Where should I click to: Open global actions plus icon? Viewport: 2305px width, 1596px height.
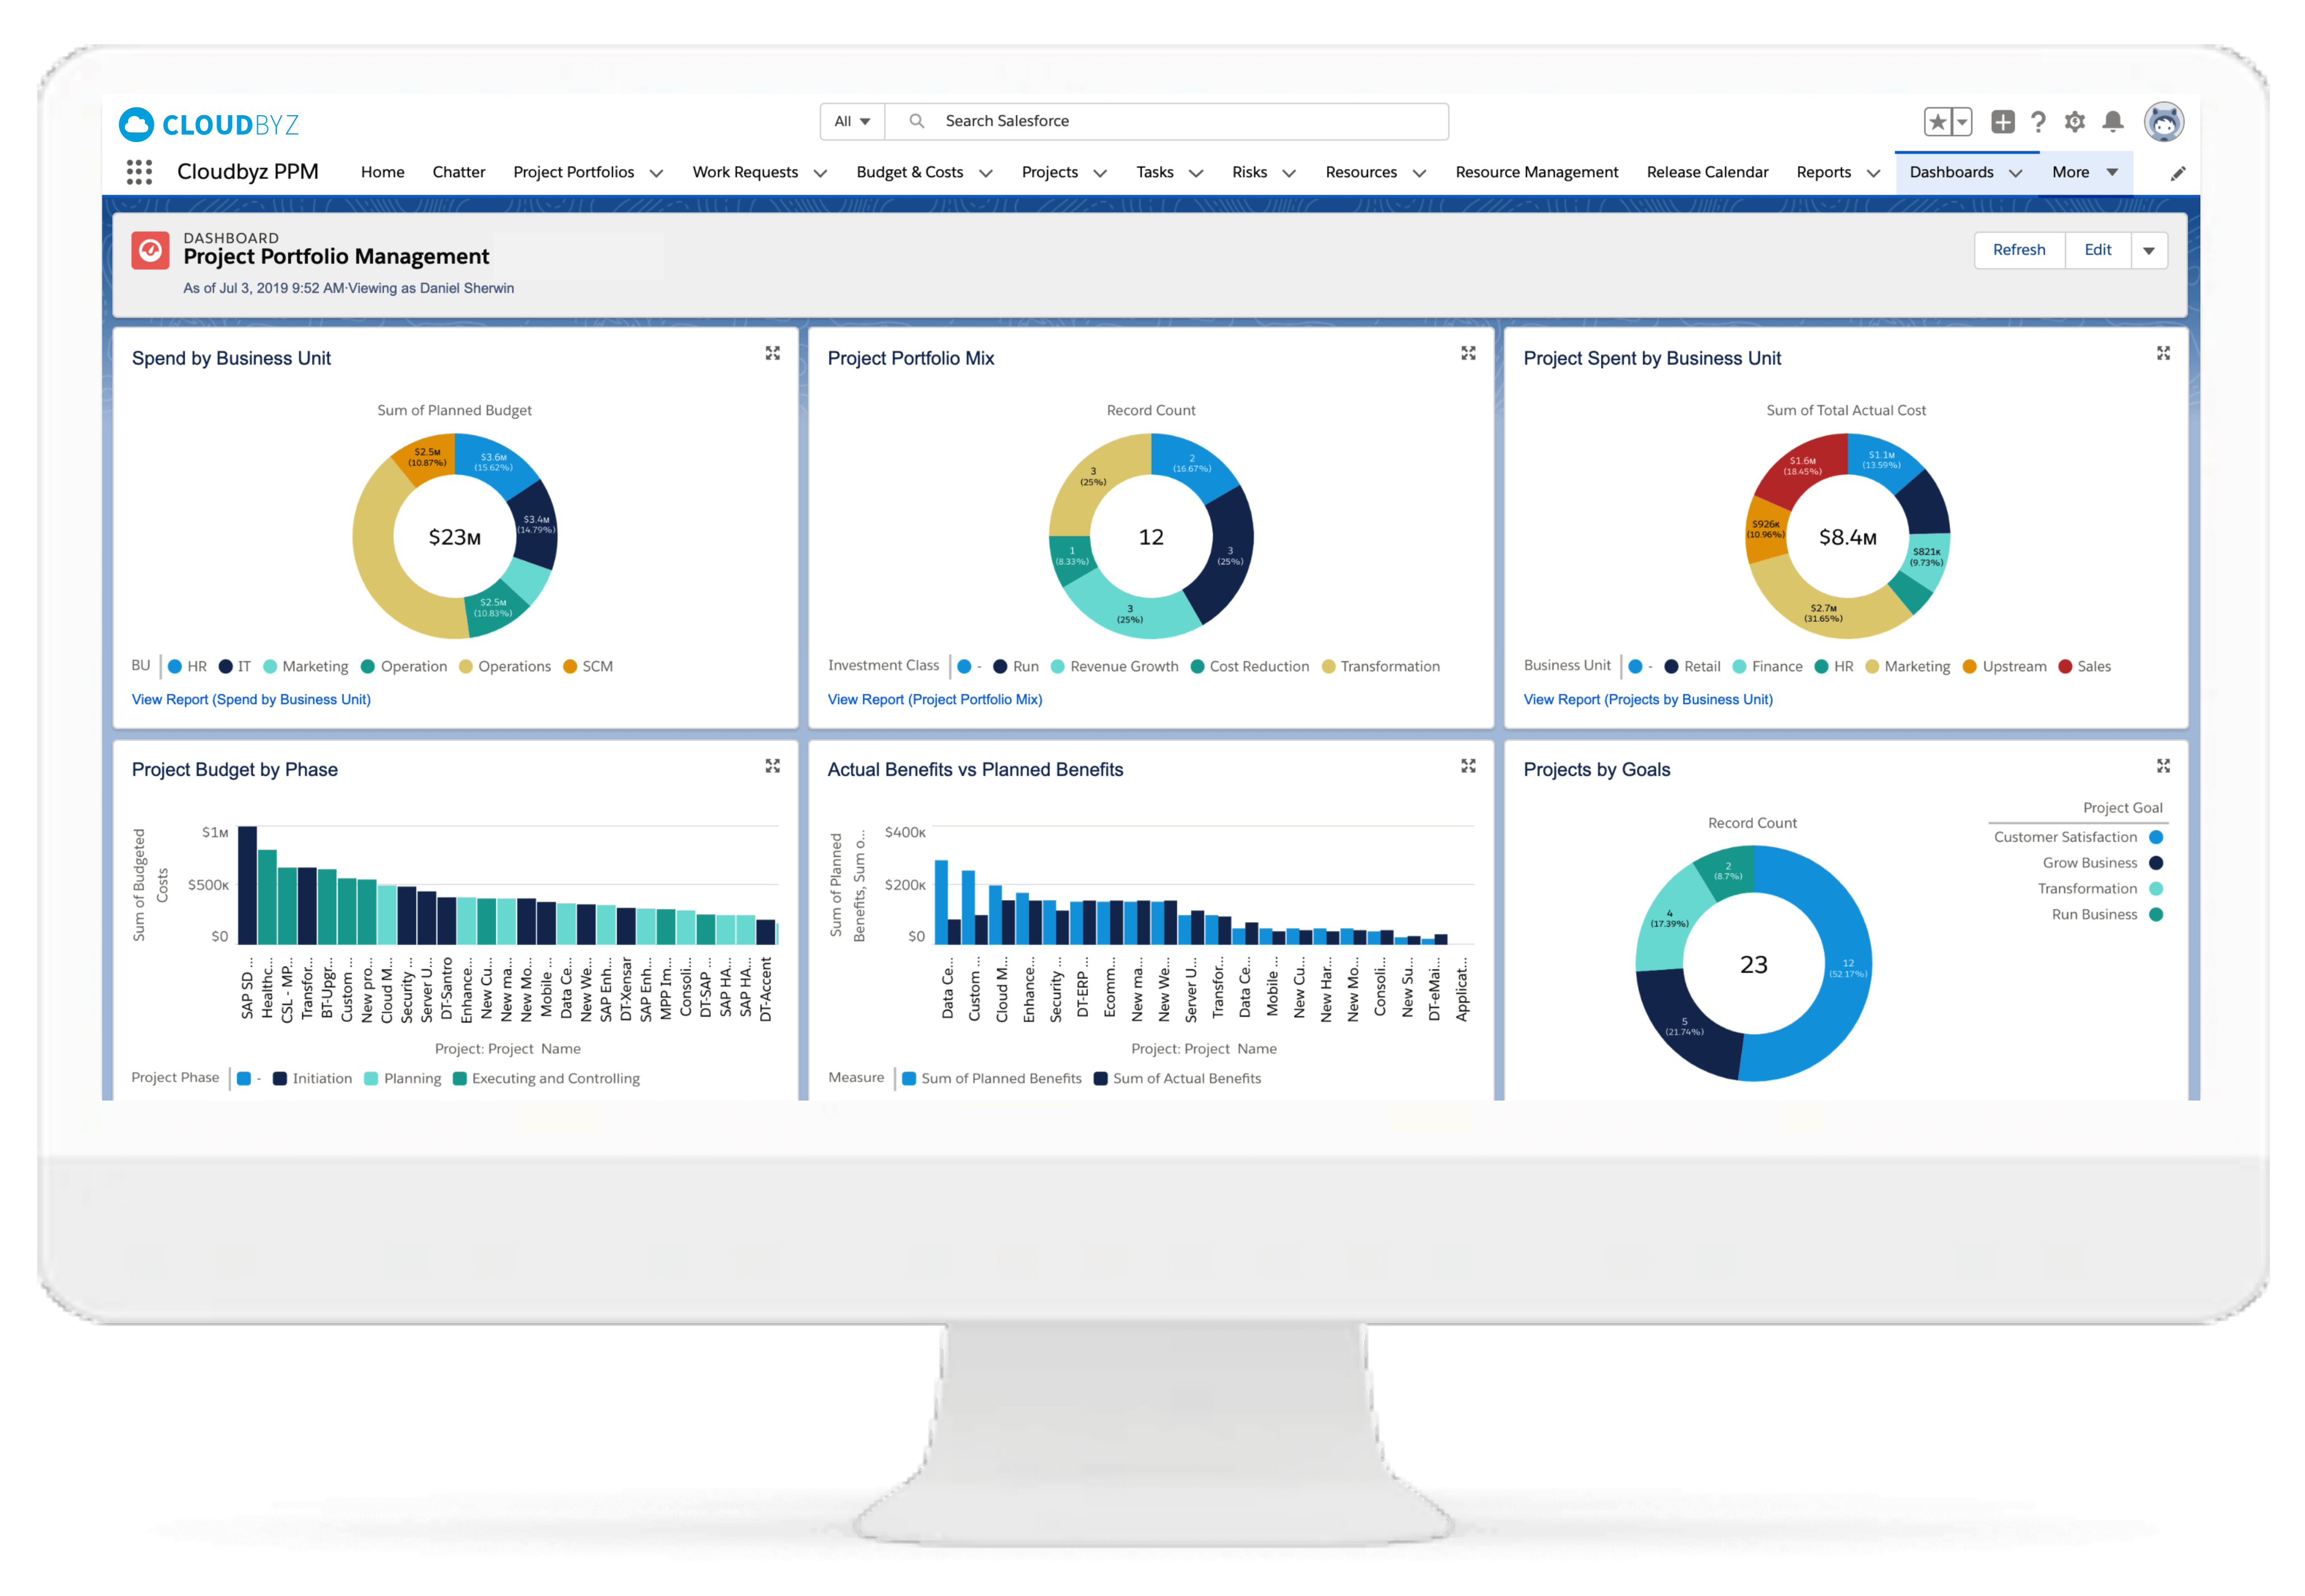point(2002,122)
